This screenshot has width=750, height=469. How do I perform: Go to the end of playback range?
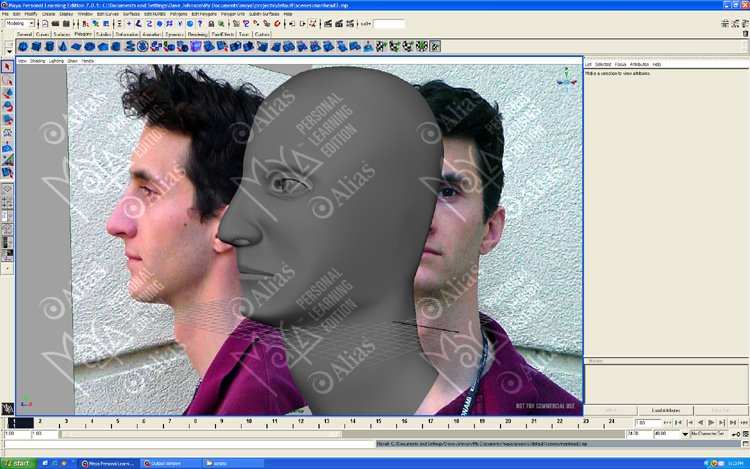click(744, 423)
